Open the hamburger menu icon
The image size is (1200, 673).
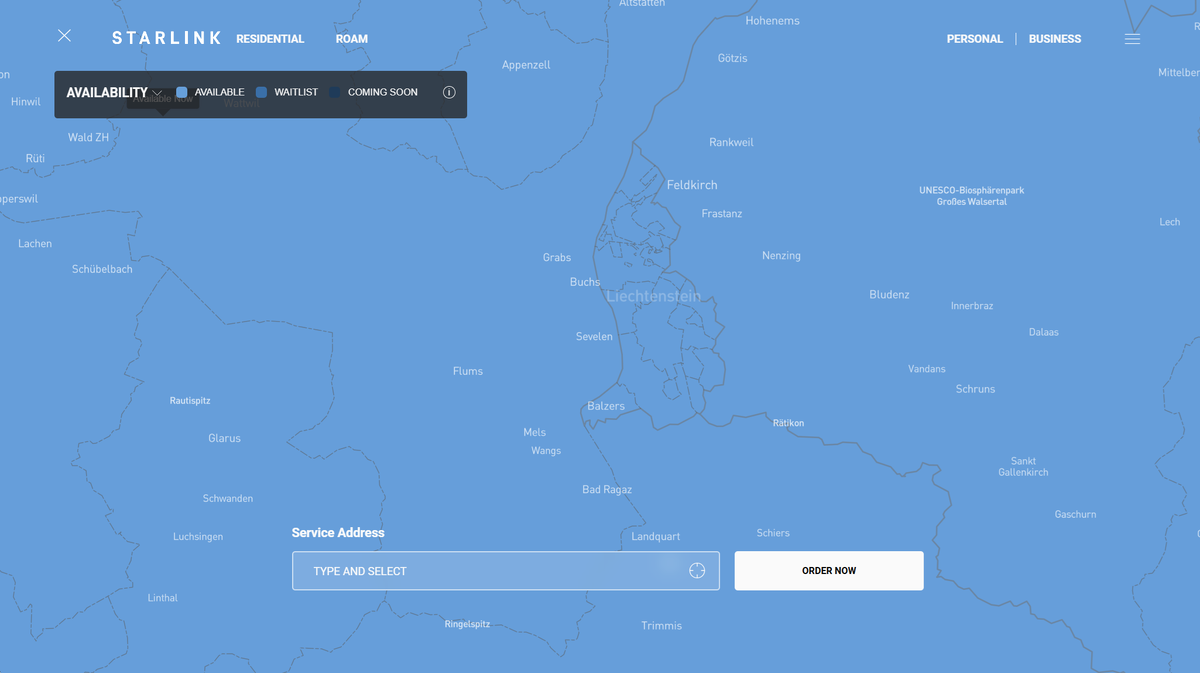pyautogui.click(x=1132, y=39)
